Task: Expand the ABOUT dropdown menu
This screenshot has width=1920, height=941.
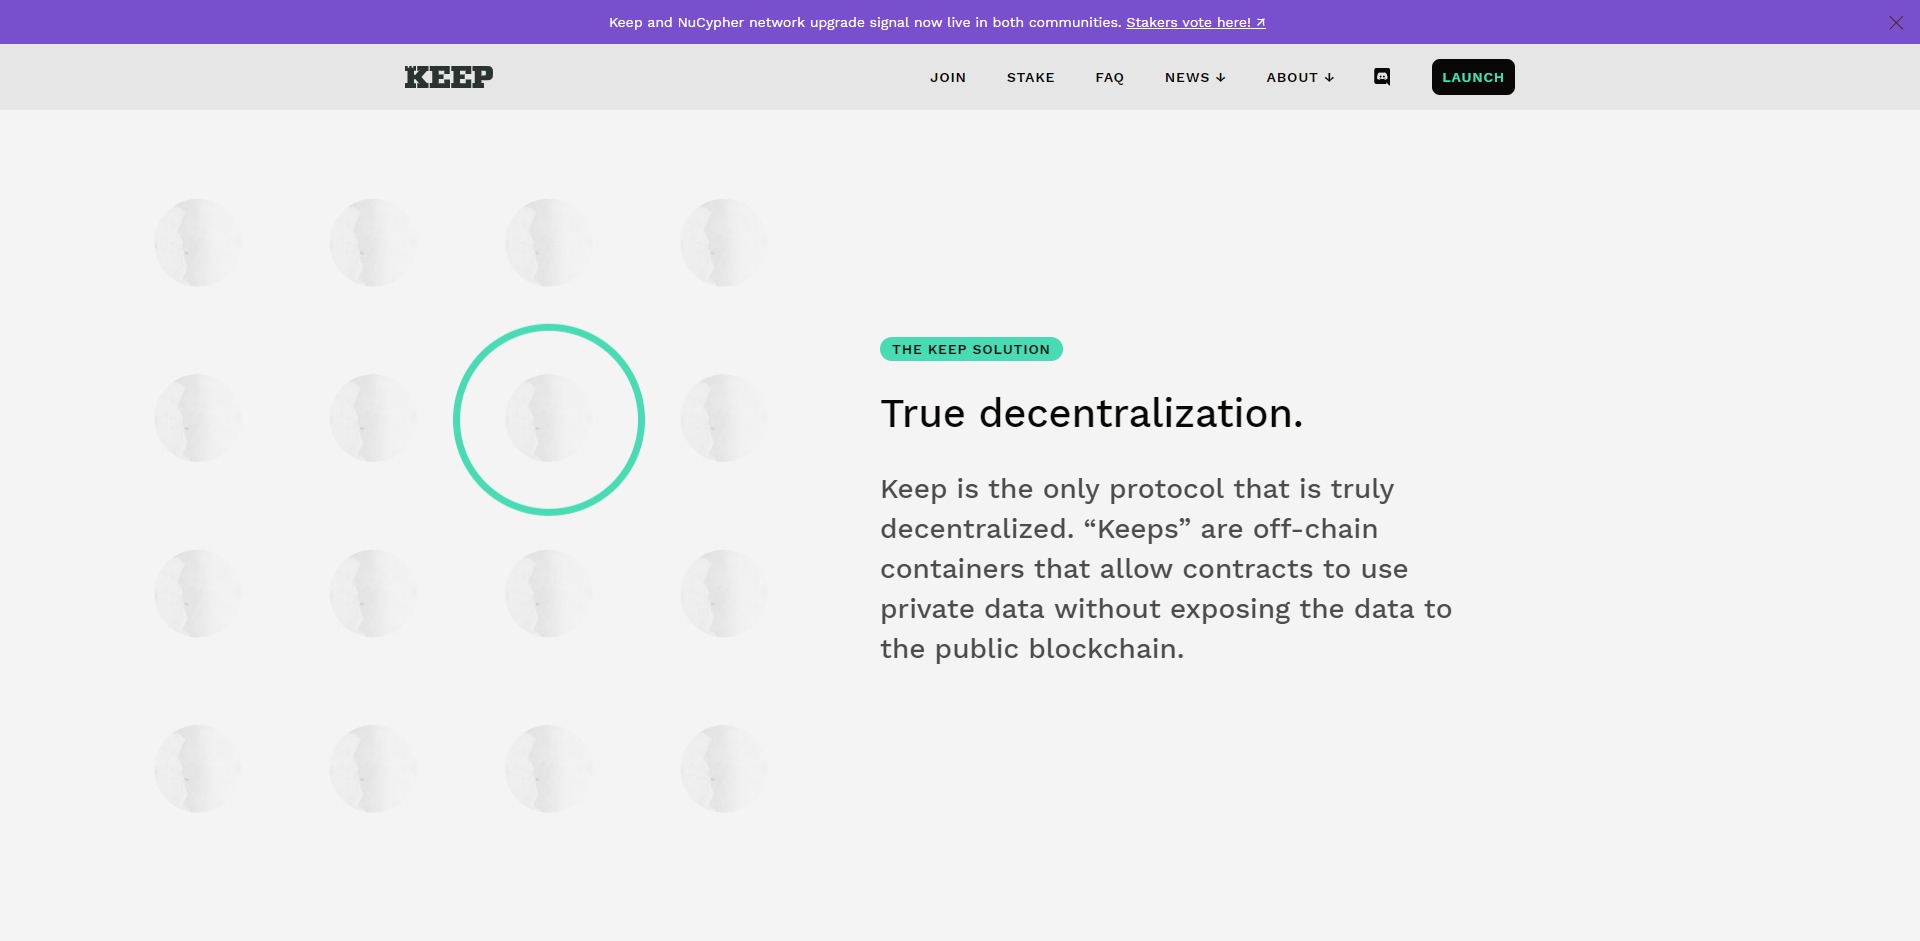Action: point(1299,77)
